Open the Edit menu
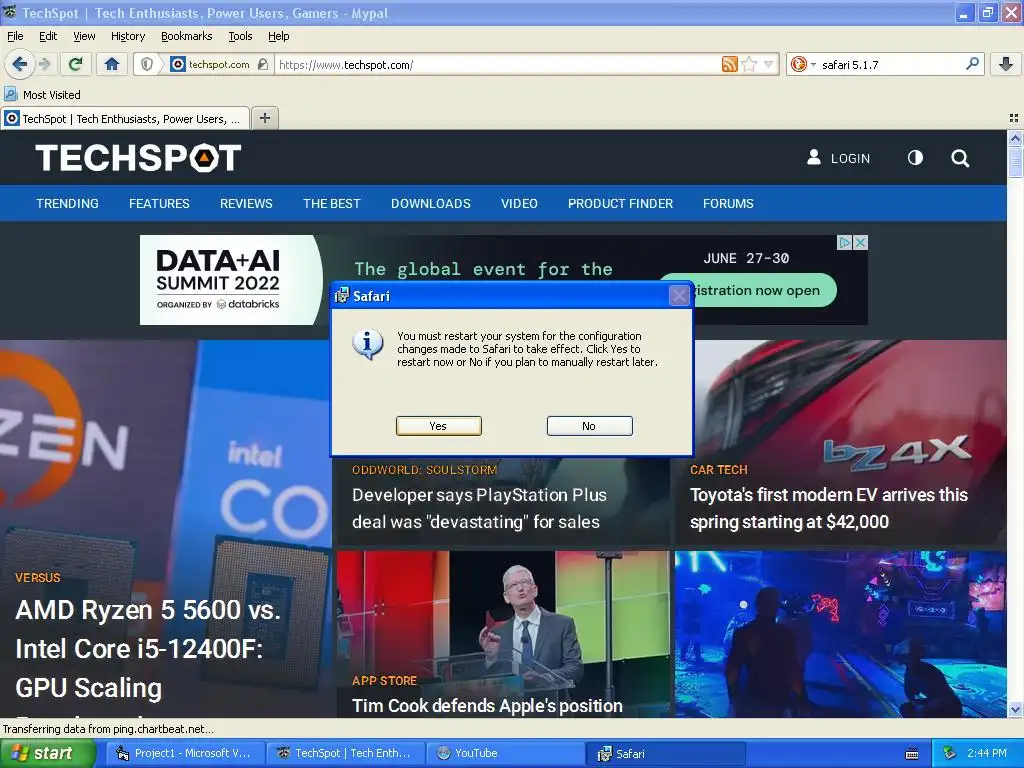The height and width of the screenshot is (768, 1024). tap(48, 36)
